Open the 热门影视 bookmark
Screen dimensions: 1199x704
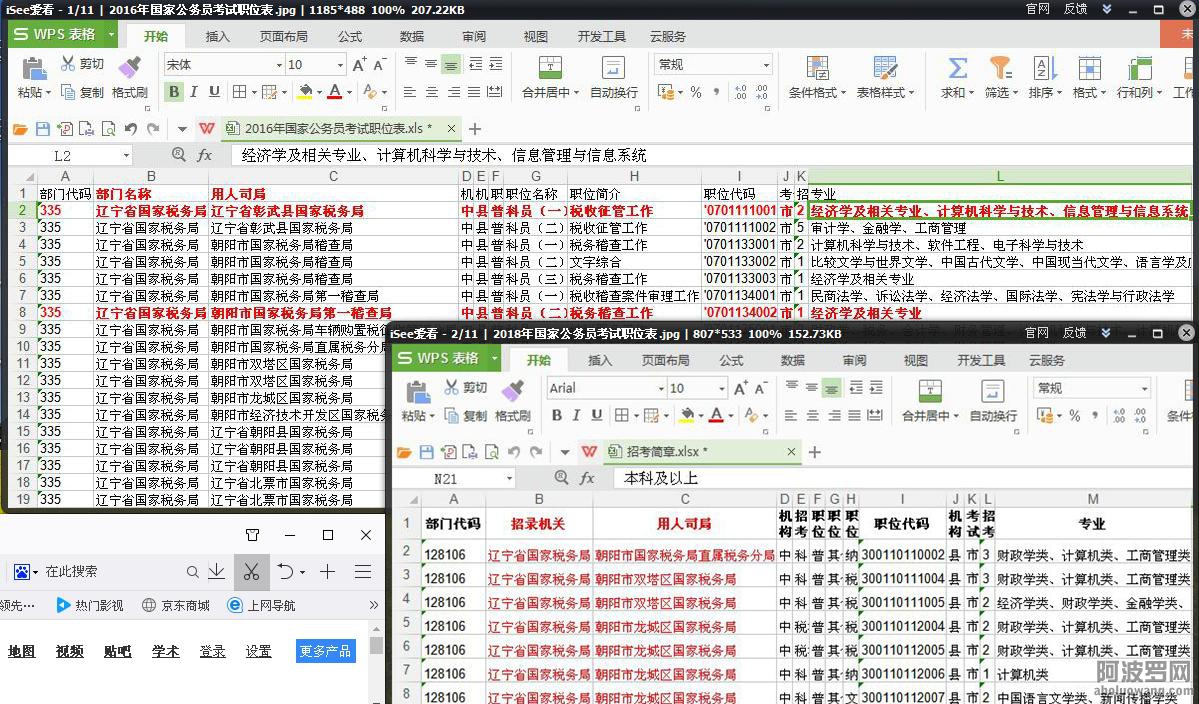pyautogui.click(x=89, y=605)
